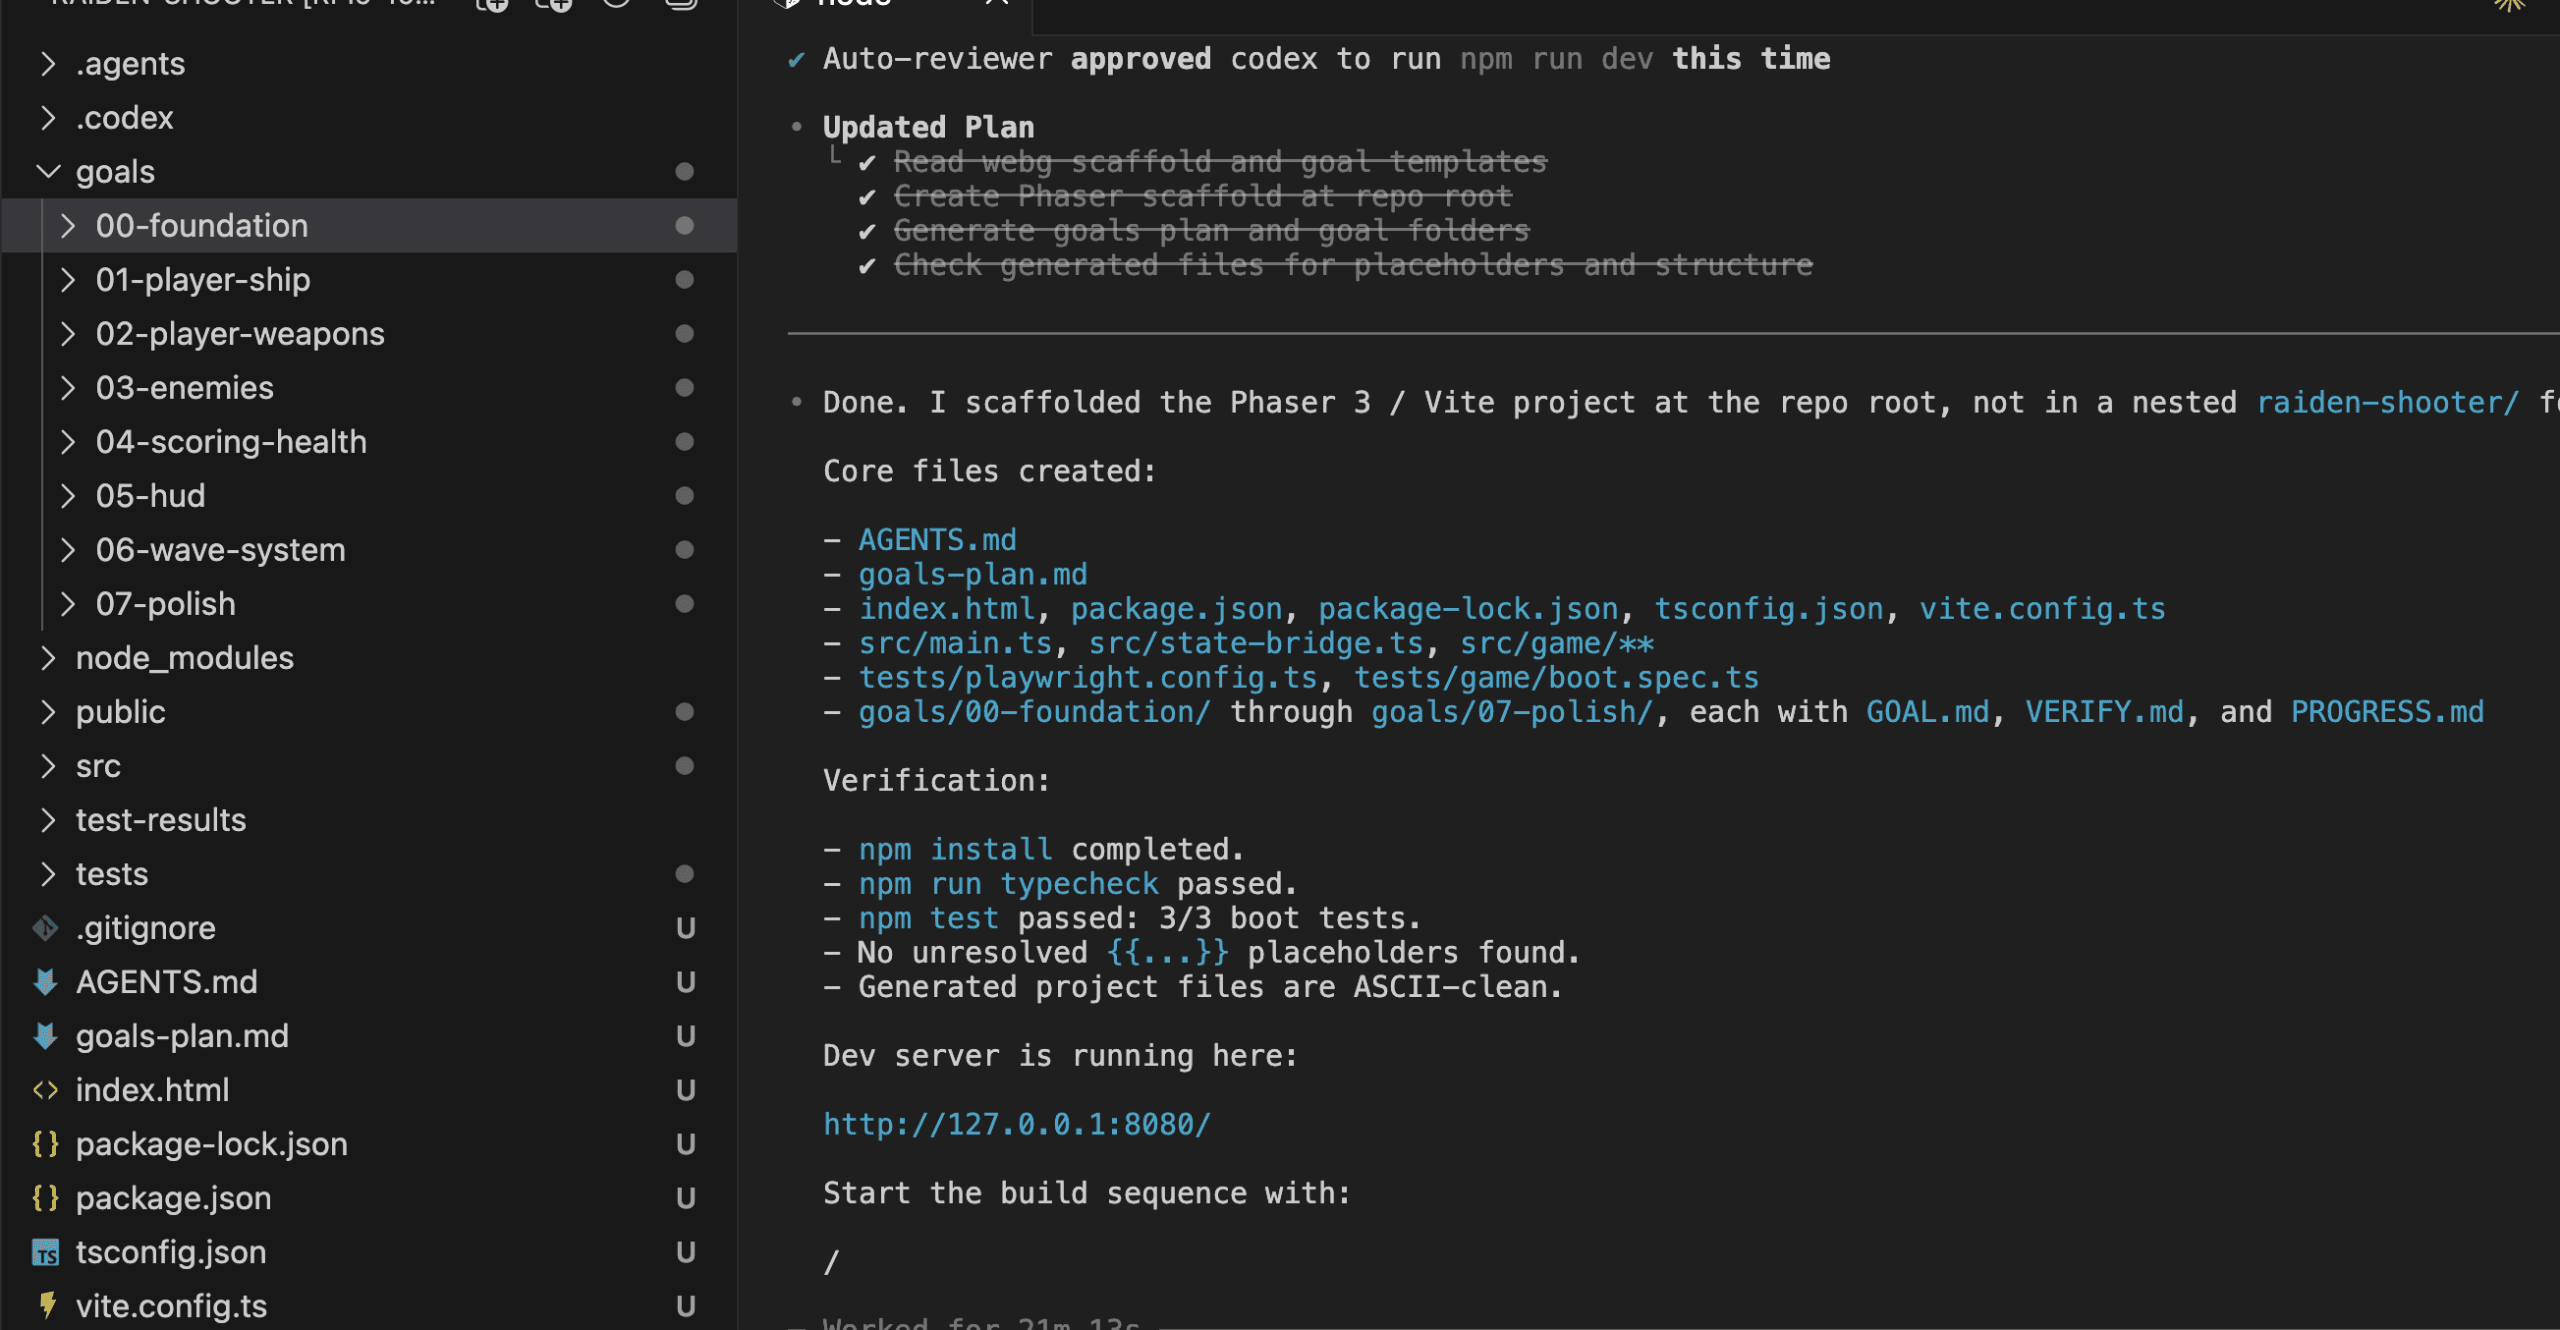Click the 'Dev server is running here:' line
Viewport: 2560px width, 1330px height.
1061,1056
